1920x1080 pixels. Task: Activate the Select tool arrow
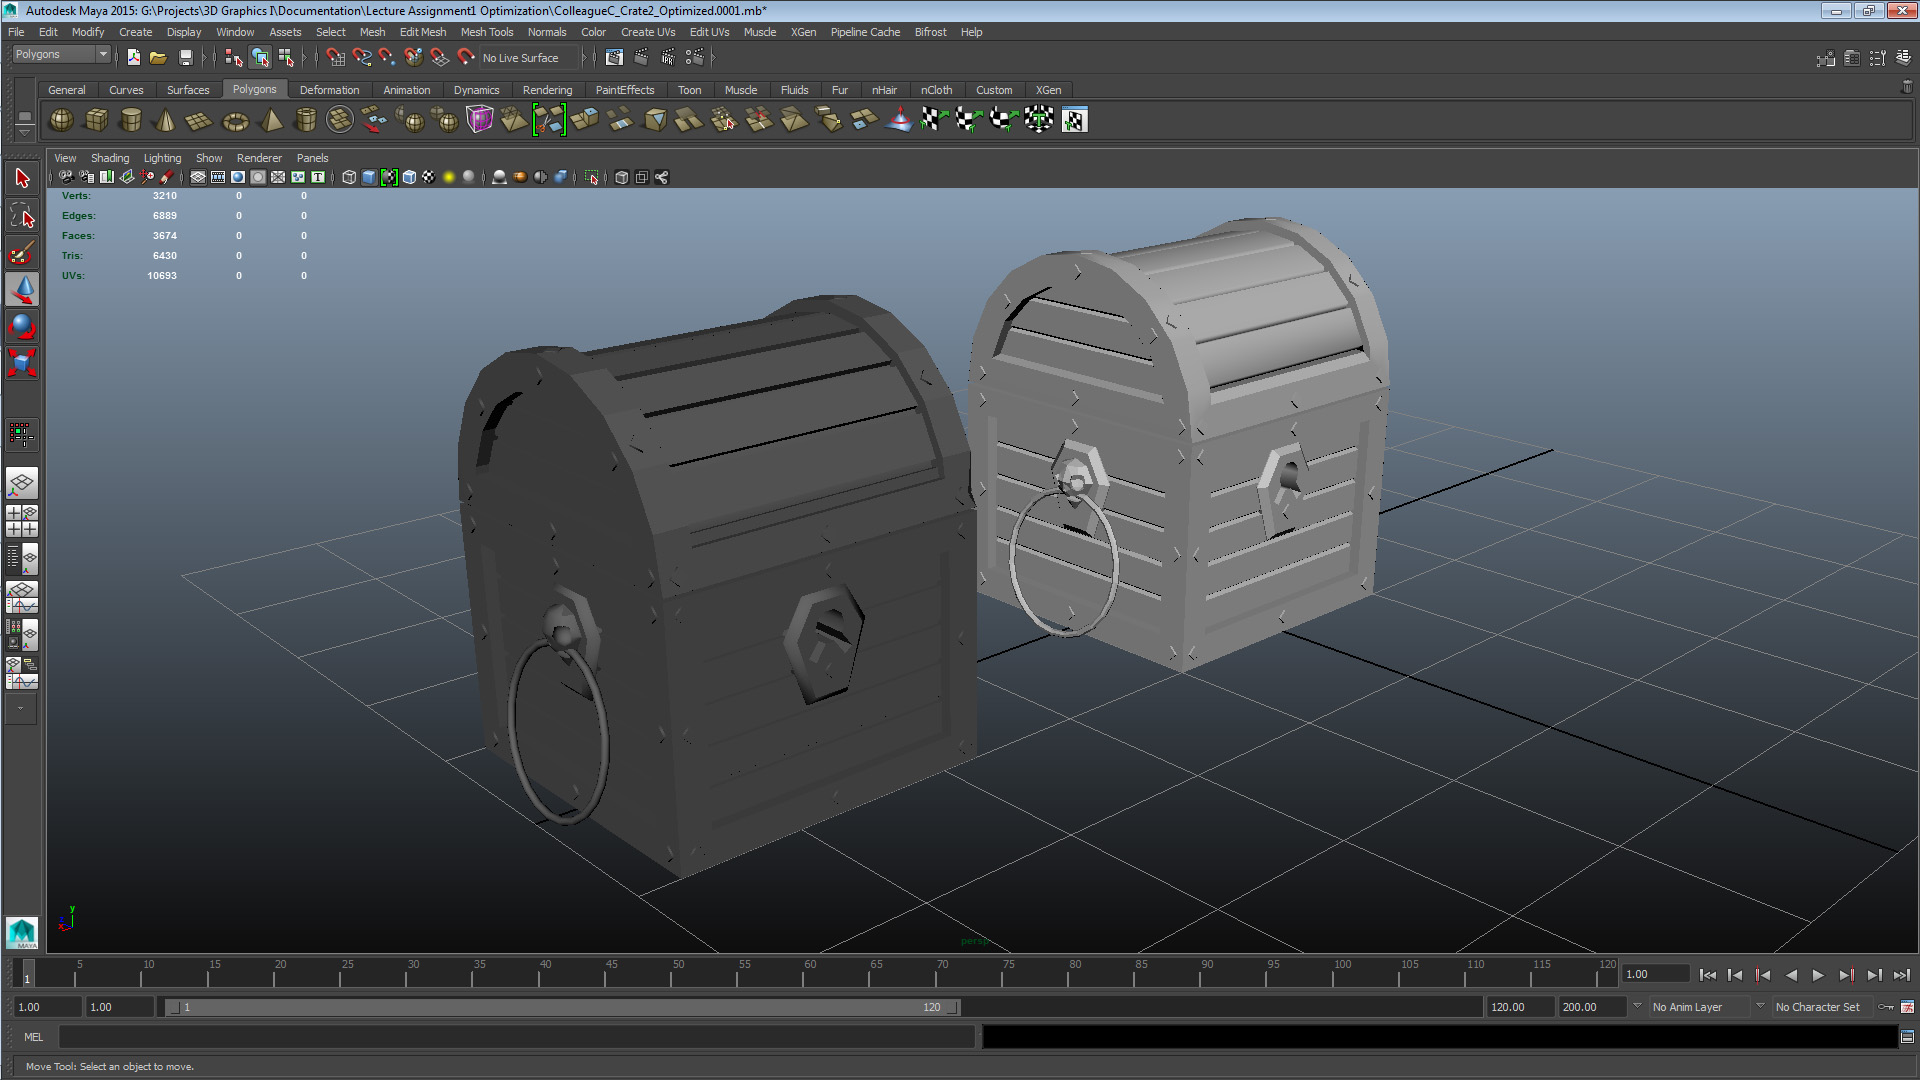coord(22,179)
